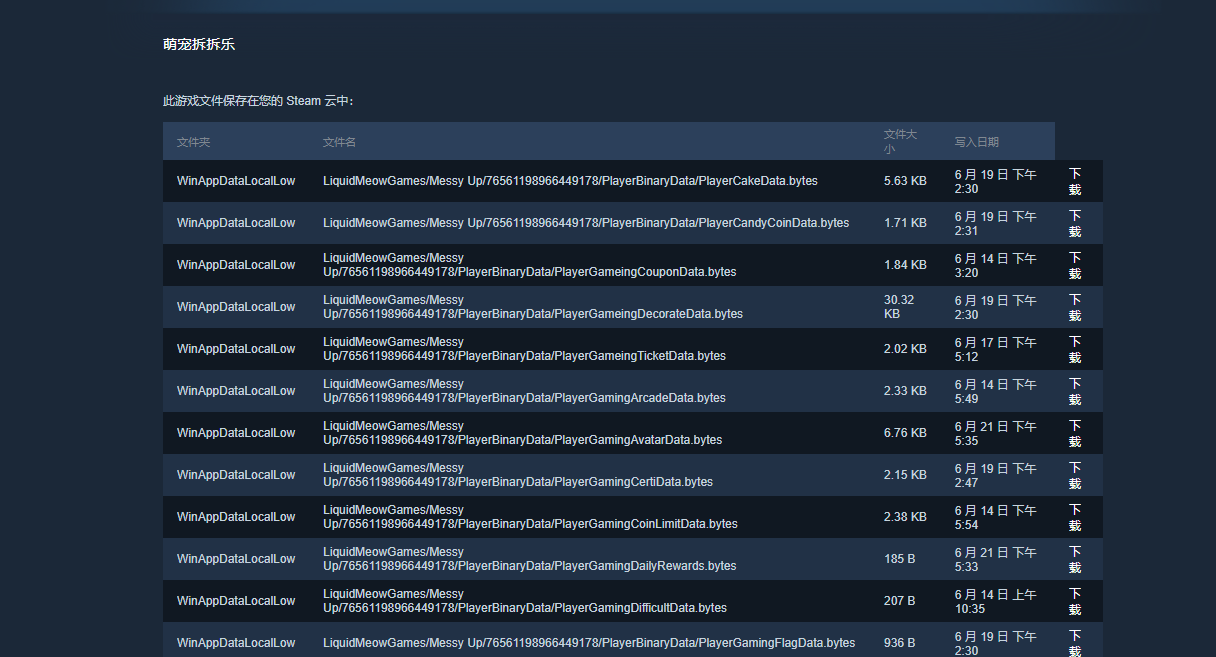Select the PlayerGamingAvatarData.bytes file path

tap(523, 433)
